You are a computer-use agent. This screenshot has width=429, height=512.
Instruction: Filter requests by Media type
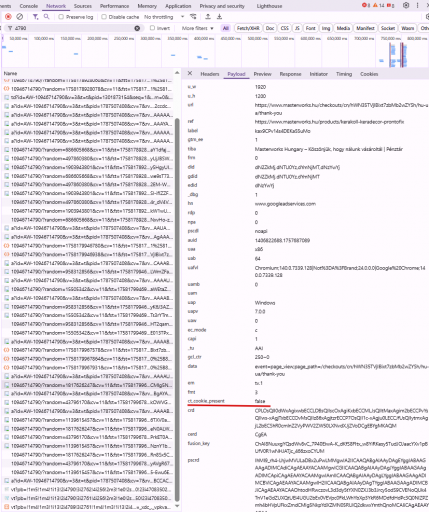coord(343,28)
